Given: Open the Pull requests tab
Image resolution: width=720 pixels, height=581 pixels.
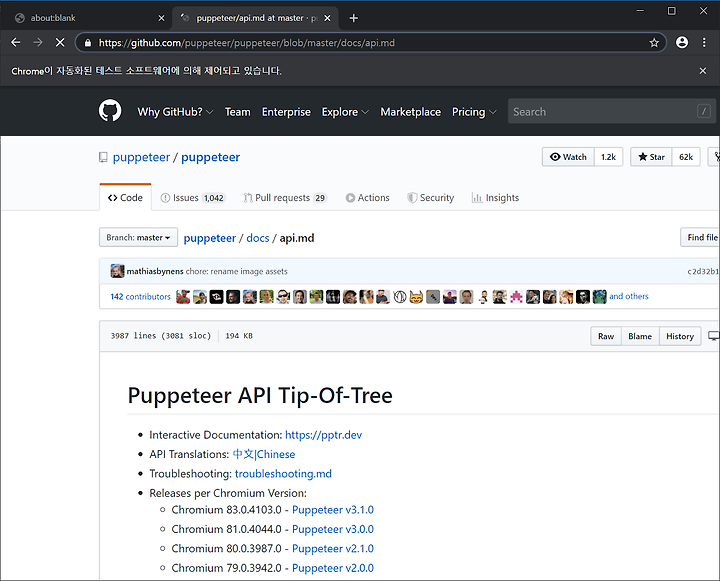Looking at the screenshot, I should pos(285,197).
